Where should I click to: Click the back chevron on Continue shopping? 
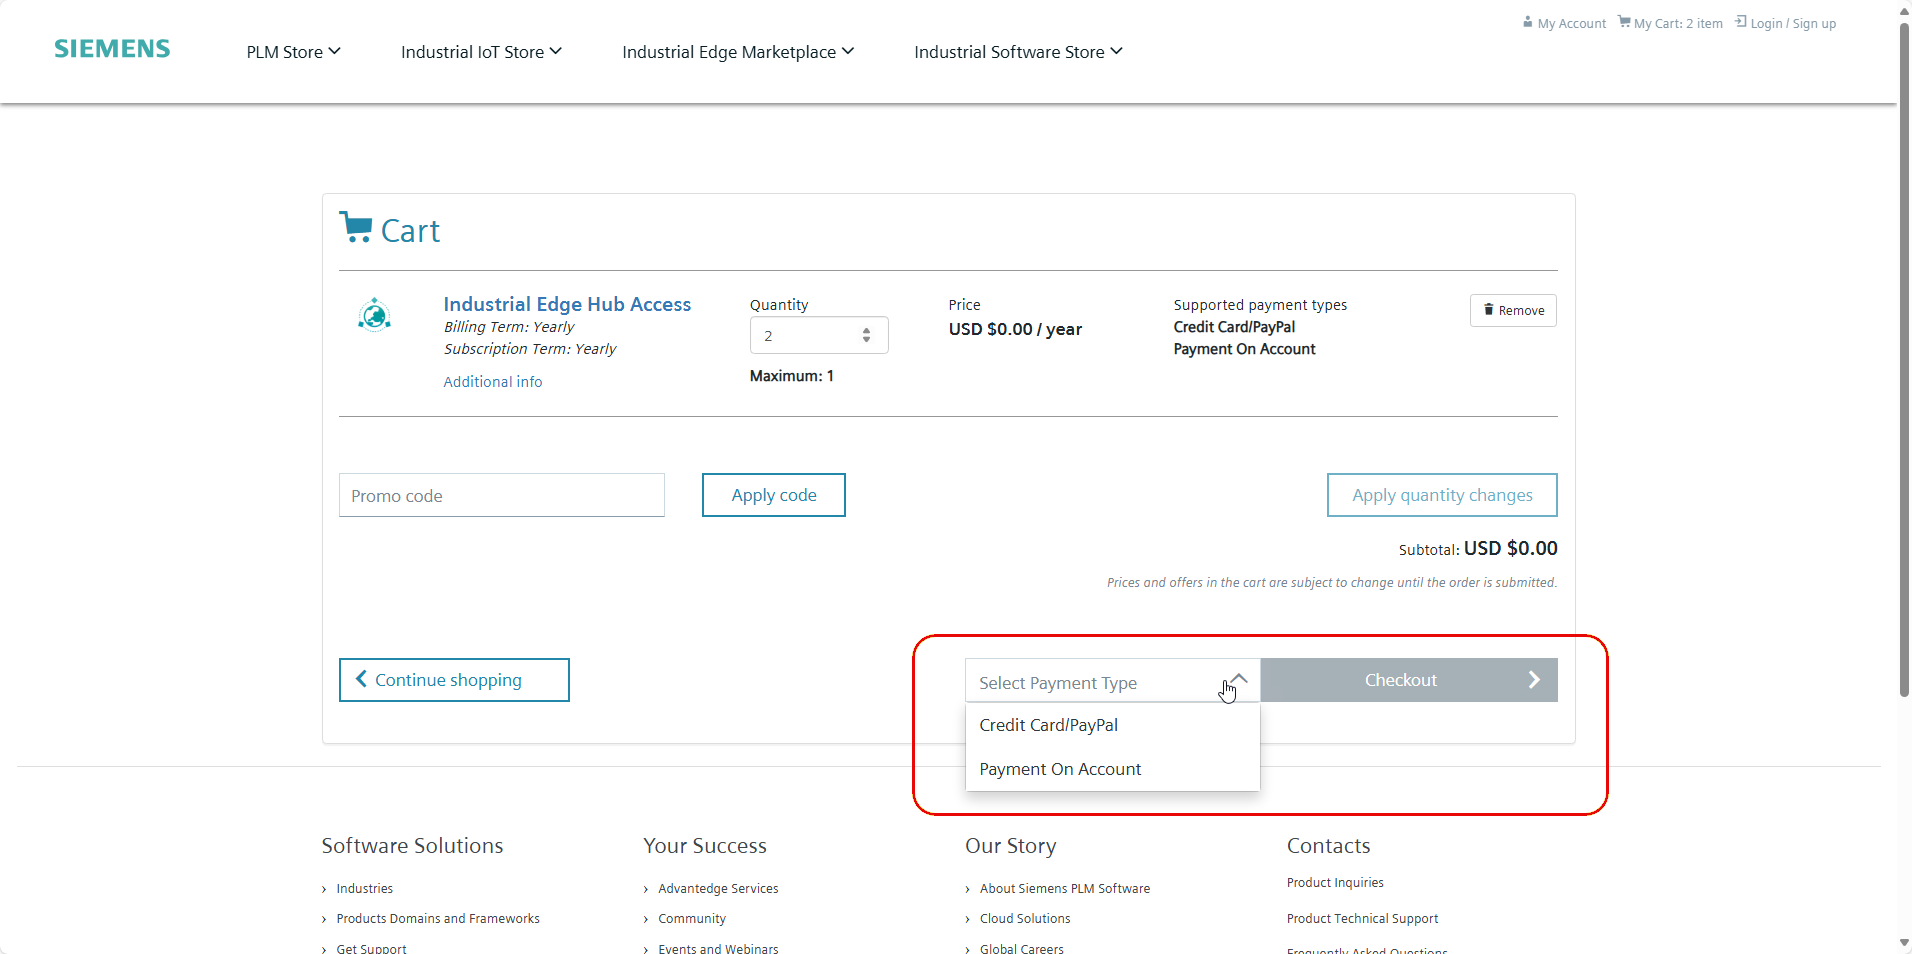(x=361, y=679)
